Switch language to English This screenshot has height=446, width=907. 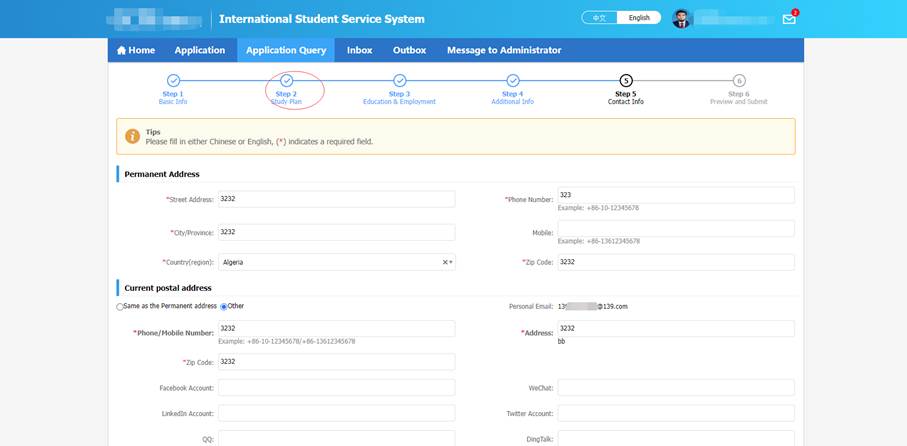[639, 18]
